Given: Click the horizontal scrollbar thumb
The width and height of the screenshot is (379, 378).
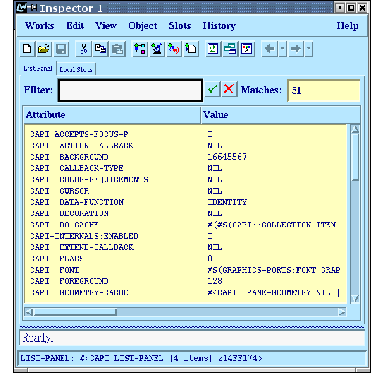Looking at the screenshot, I should coord(75,312).
